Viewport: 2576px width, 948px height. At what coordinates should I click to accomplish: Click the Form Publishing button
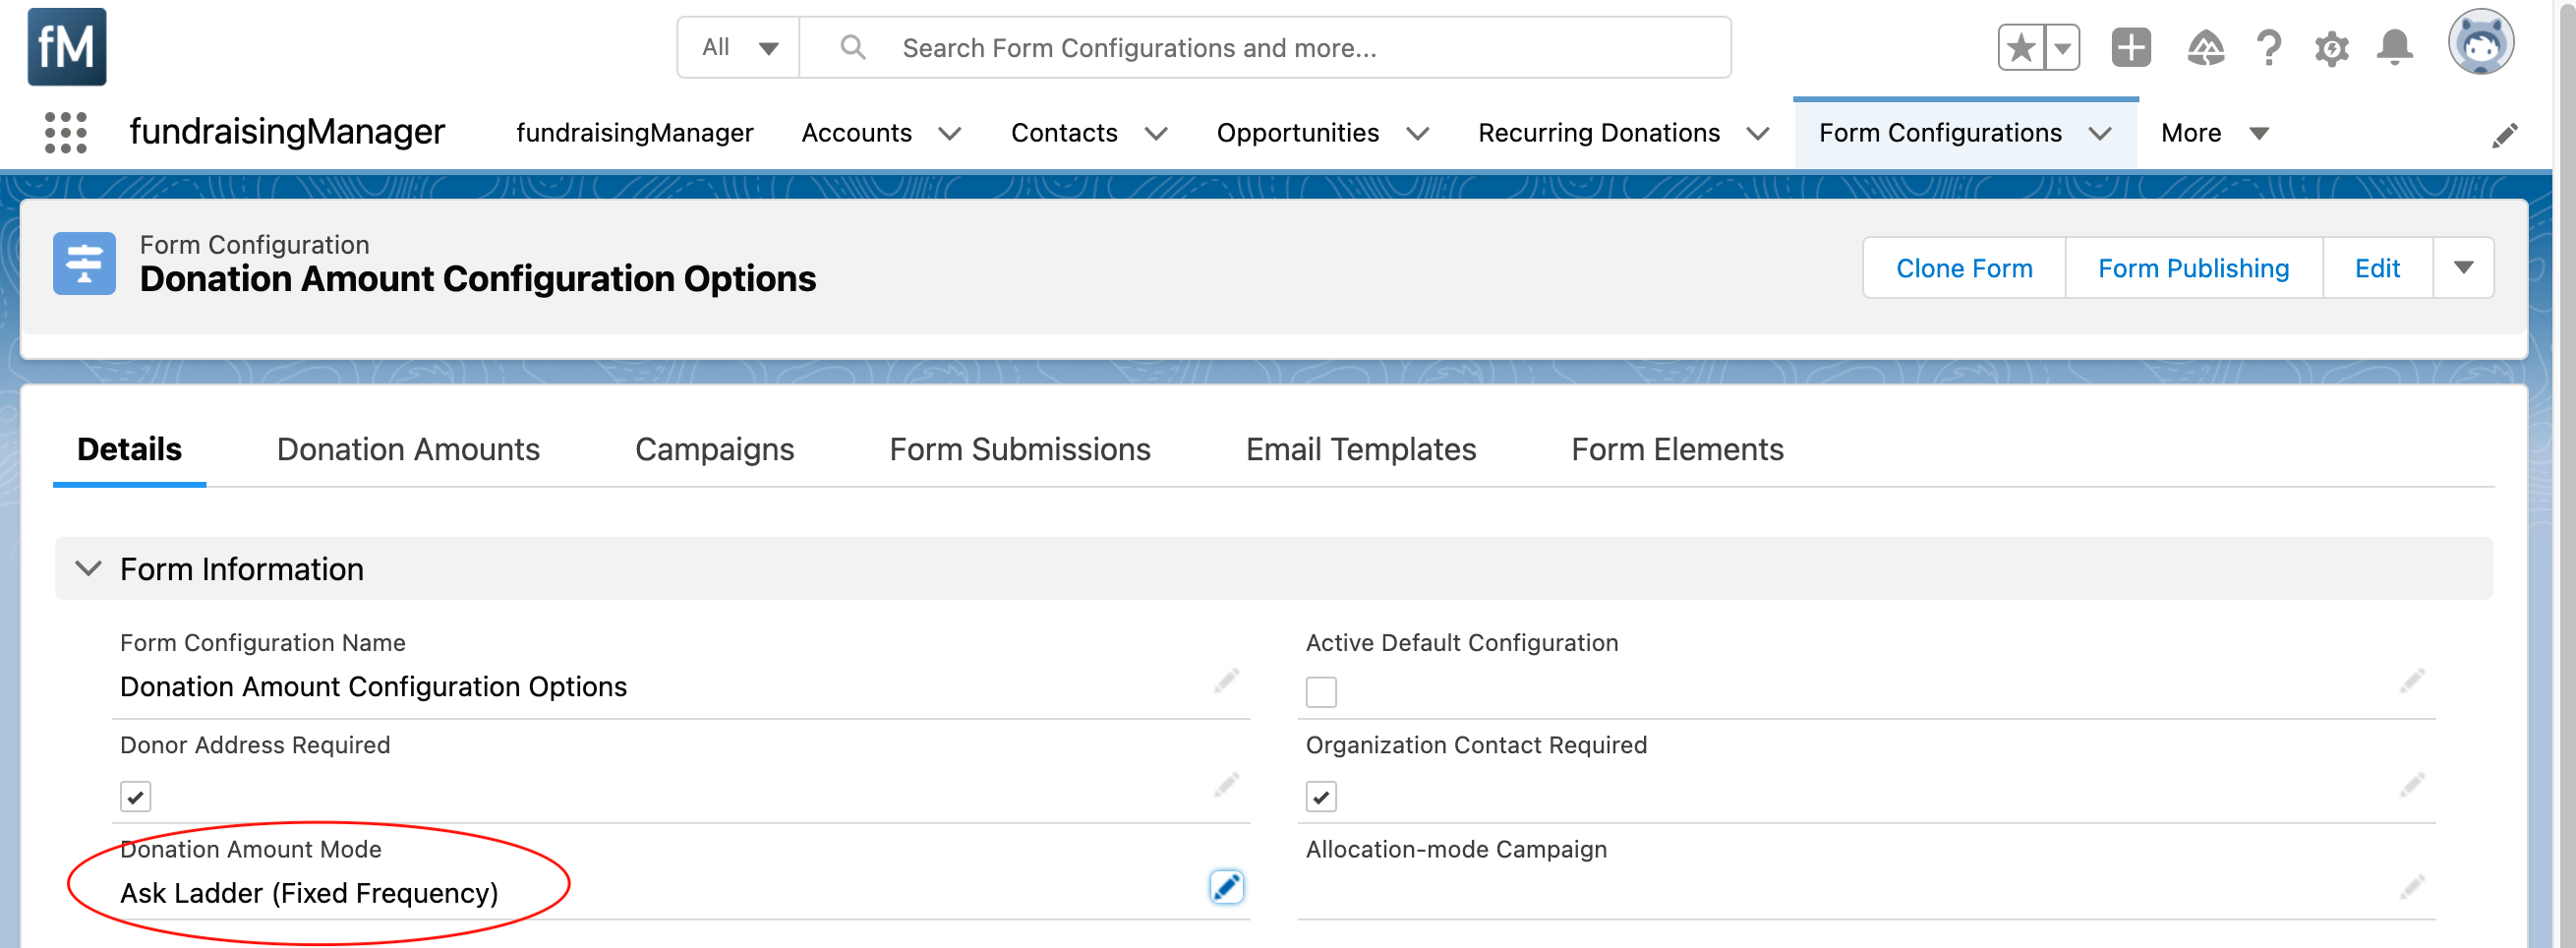pyautogui.click(x=2193, y=267)
